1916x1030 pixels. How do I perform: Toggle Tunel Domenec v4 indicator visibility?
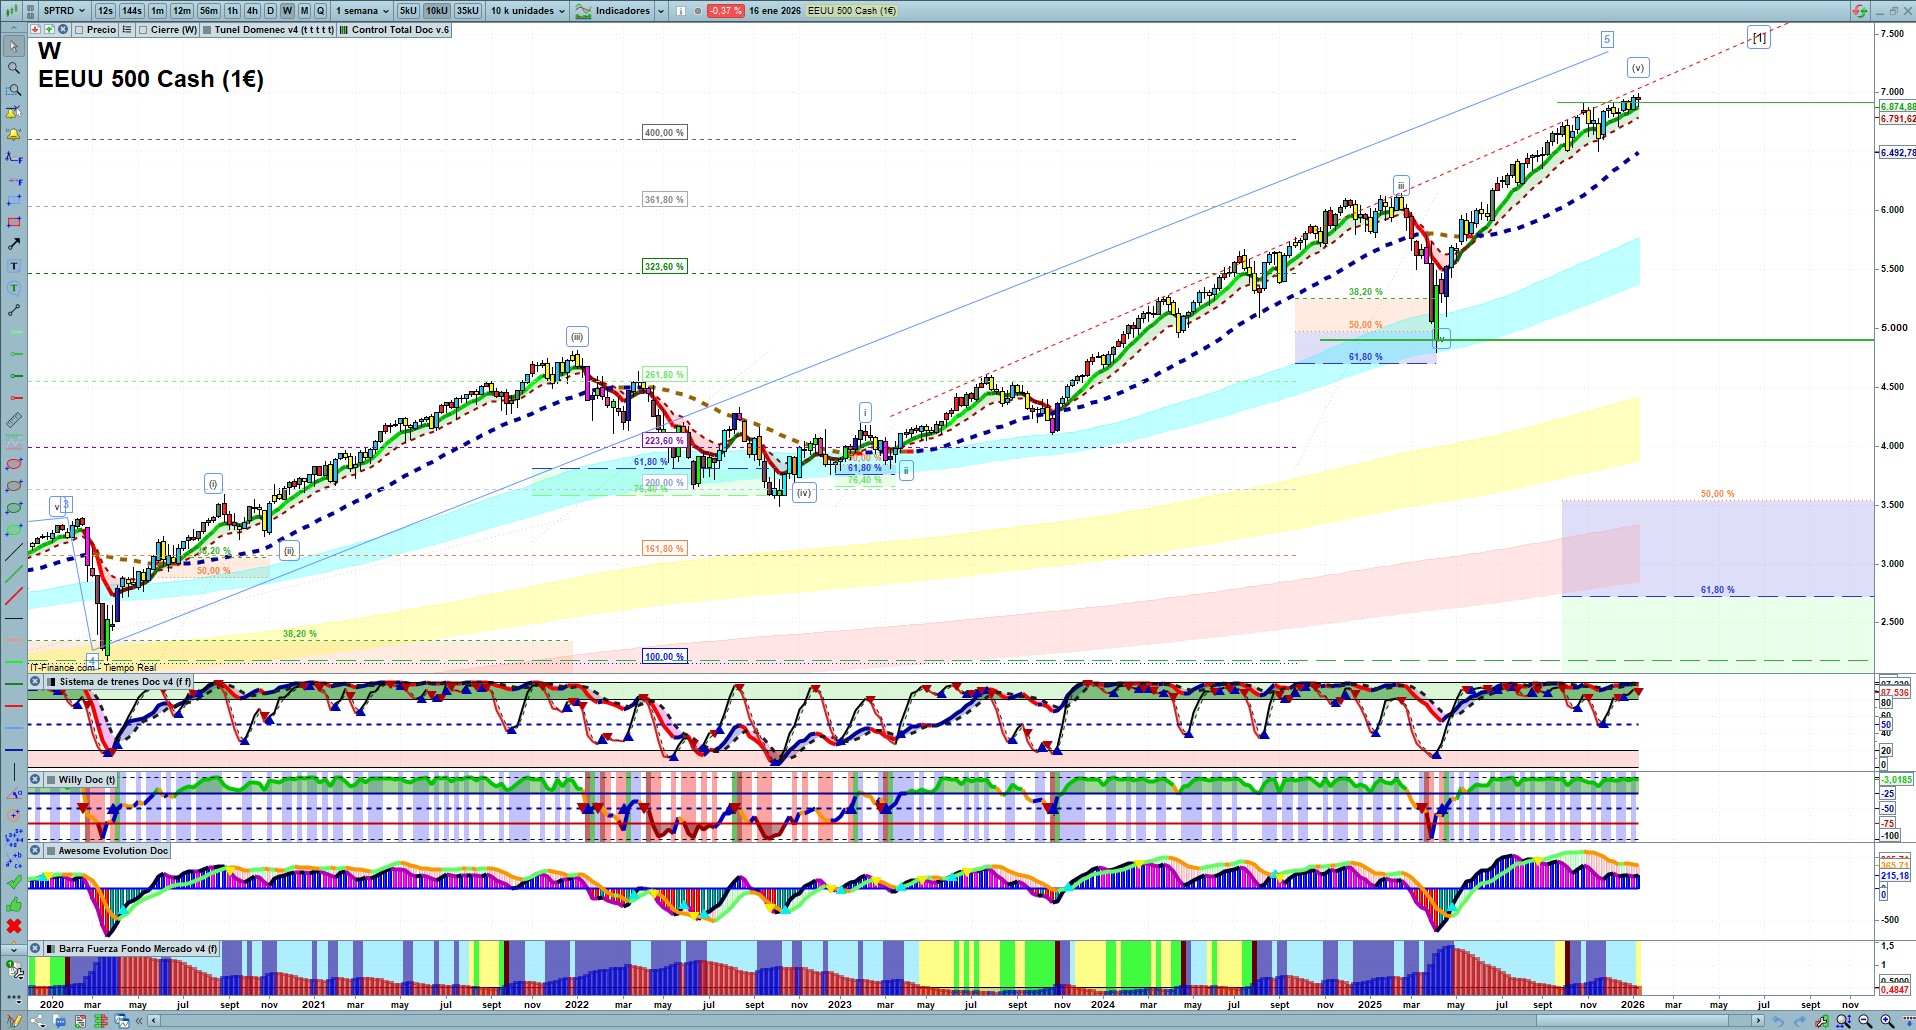point(207,30)
